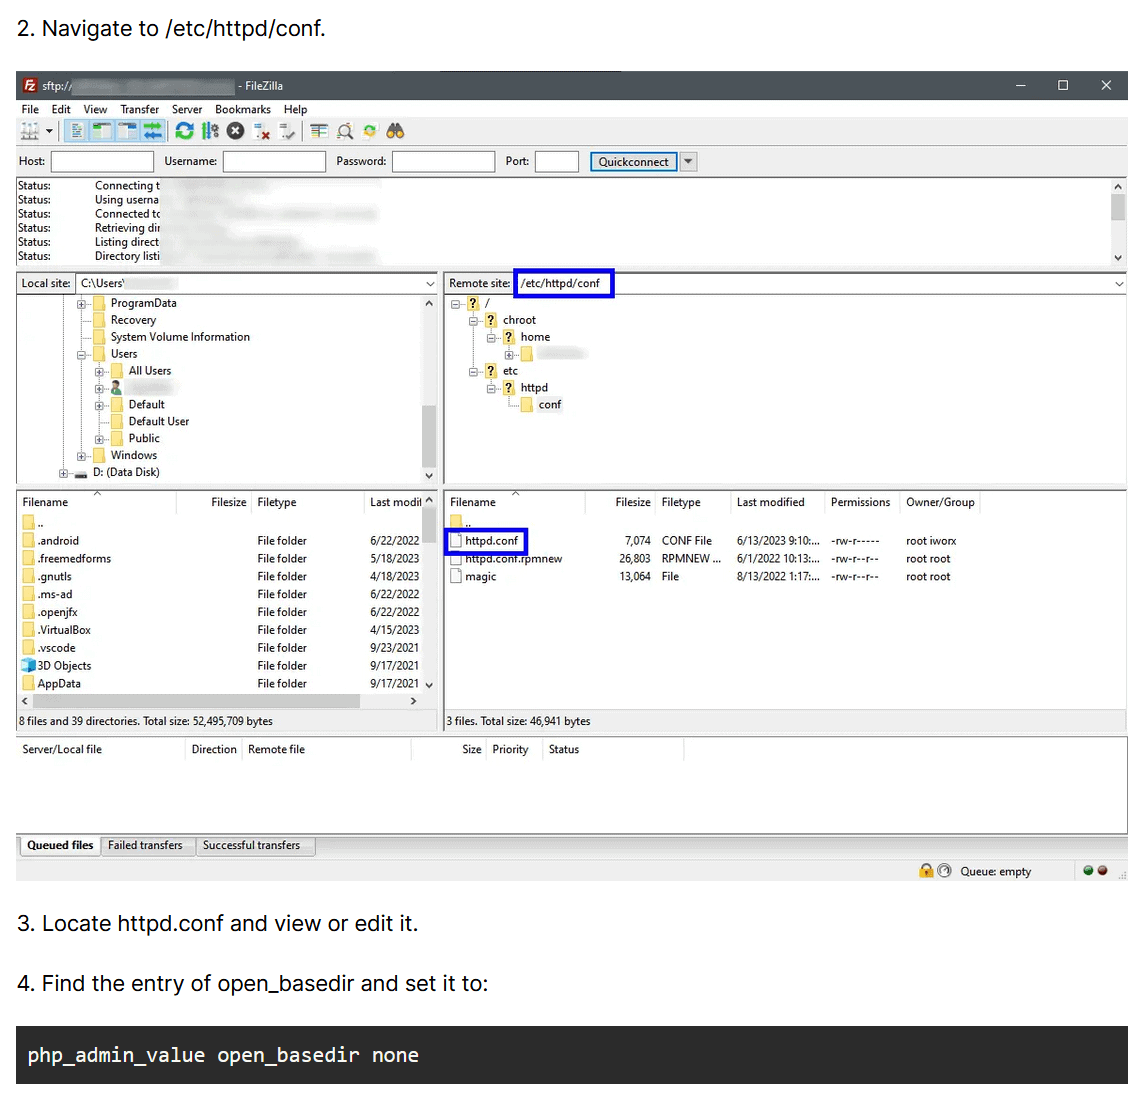
Task: Switch to Successful transfers tab
Action: click(x=251, y=845)
